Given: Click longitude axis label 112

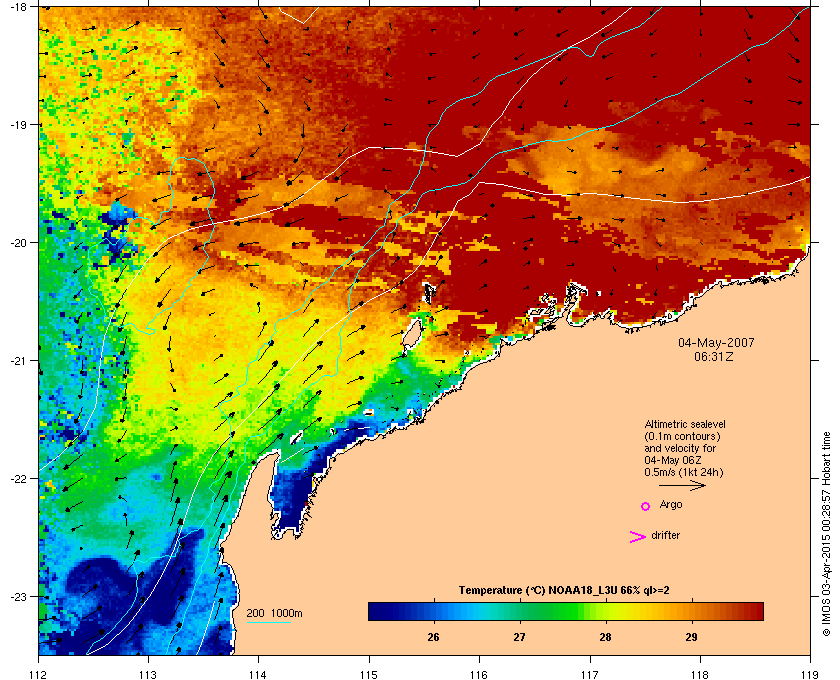Looking at the screenshot, I should tap(39, 674).
